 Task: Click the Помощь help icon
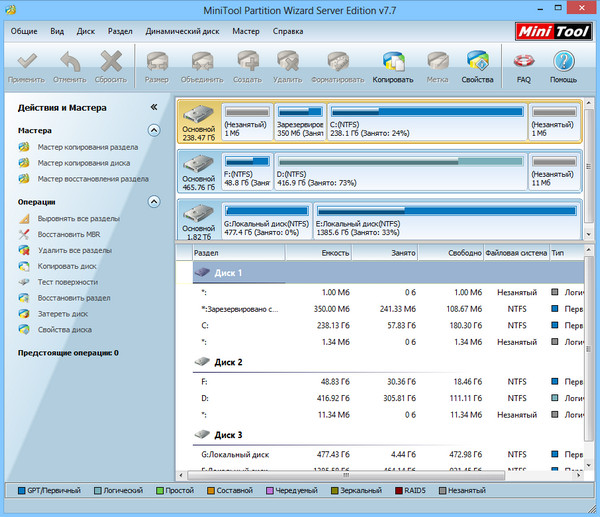563,66
